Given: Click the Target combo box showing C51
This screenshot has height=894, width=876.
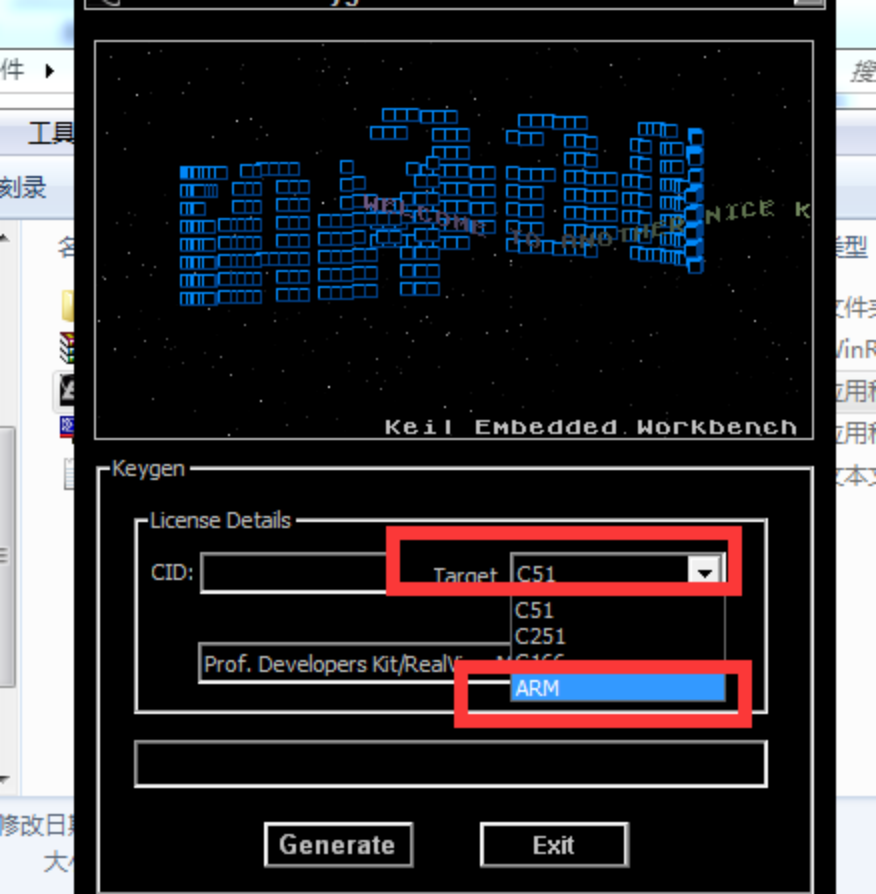Looking at the screenshot, I should click(618, 572).
